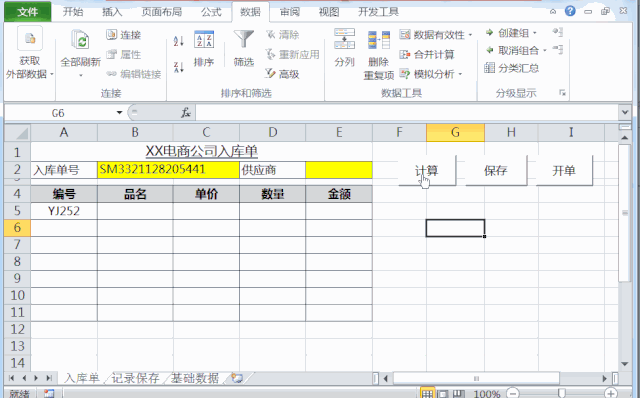
Task: Select cell containing SM3321128205441
Action: click(168, 170)
